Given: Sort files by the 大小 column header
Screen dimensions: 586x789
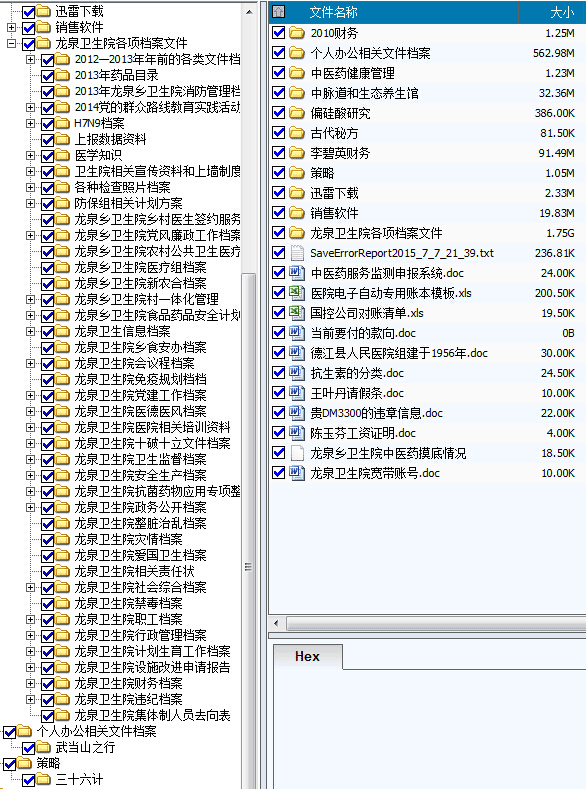Looking at the screenshot, I should pos(562,12).
